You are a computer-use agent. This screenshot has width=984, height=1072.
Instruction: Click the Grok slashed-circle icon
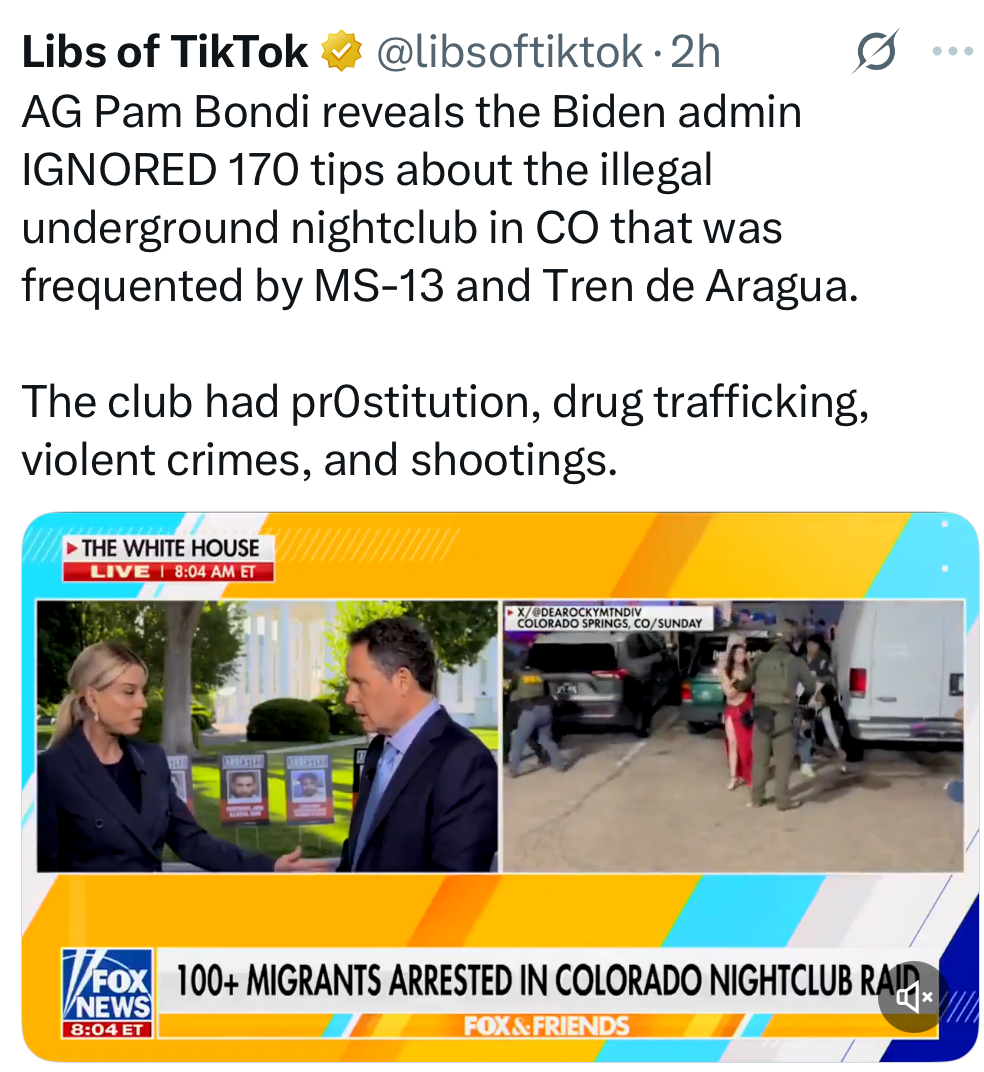pos(875,51)
